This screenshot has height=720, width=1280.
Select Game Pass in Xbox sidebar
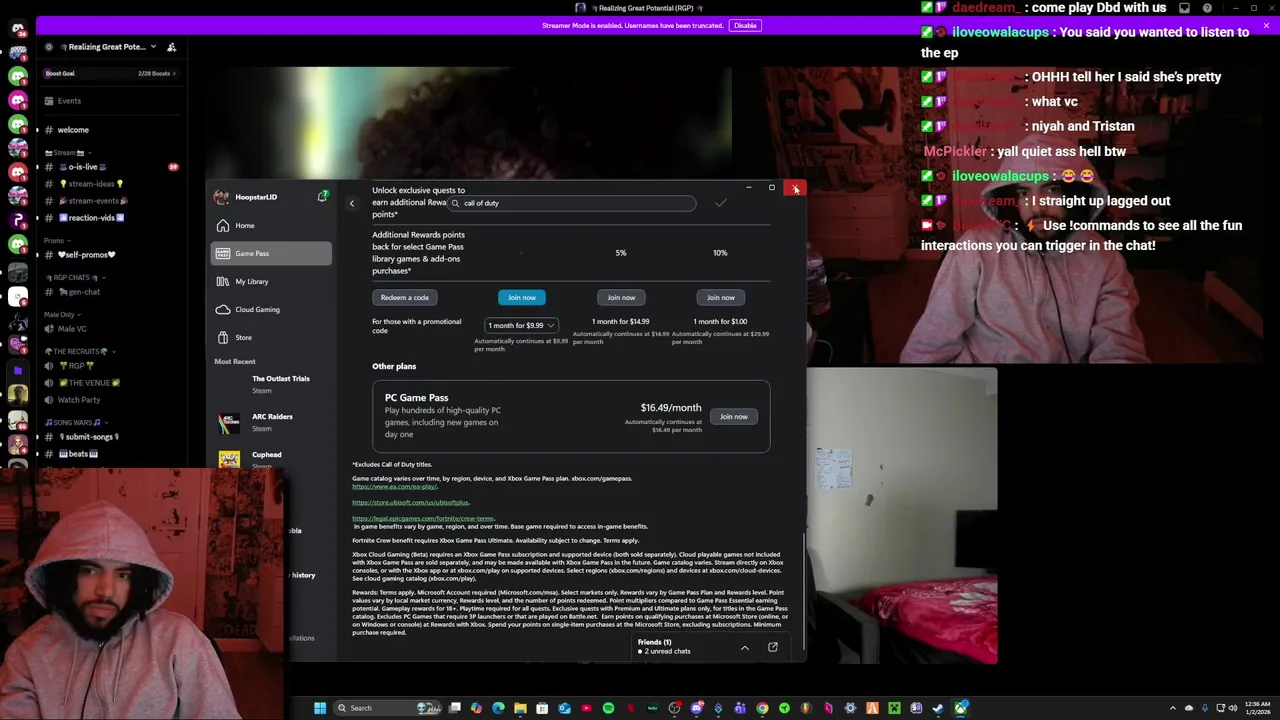(x=270, y=253)
